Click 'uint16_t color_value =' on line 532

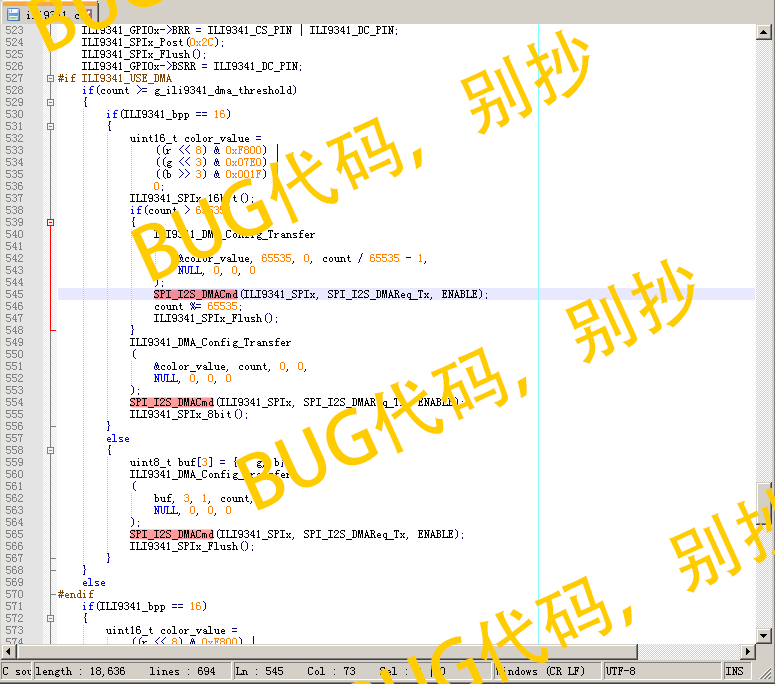pyautogui.click(x=196, y=138)
